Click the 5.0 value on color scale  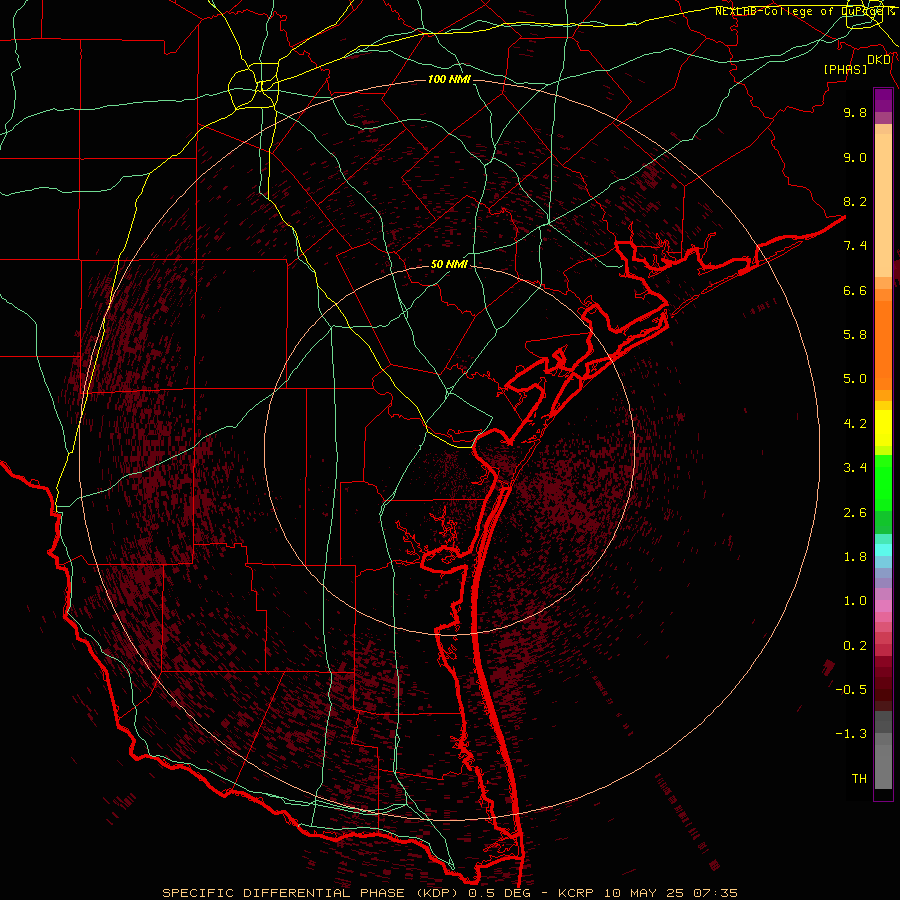(x=855, y=379)
